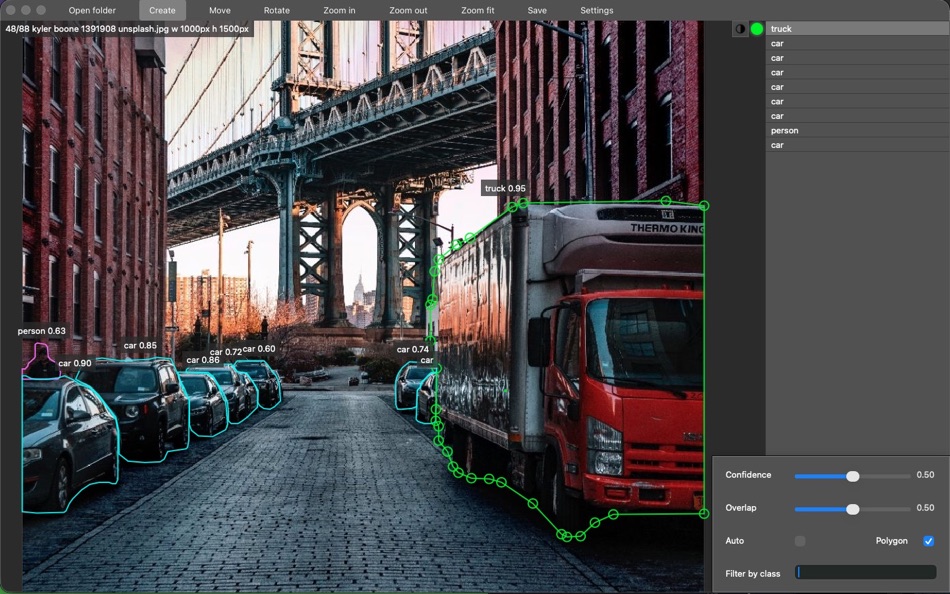Toggle the contrast half-circle icon
Viewport: 950px width, 594px height.
coord(740,28)
